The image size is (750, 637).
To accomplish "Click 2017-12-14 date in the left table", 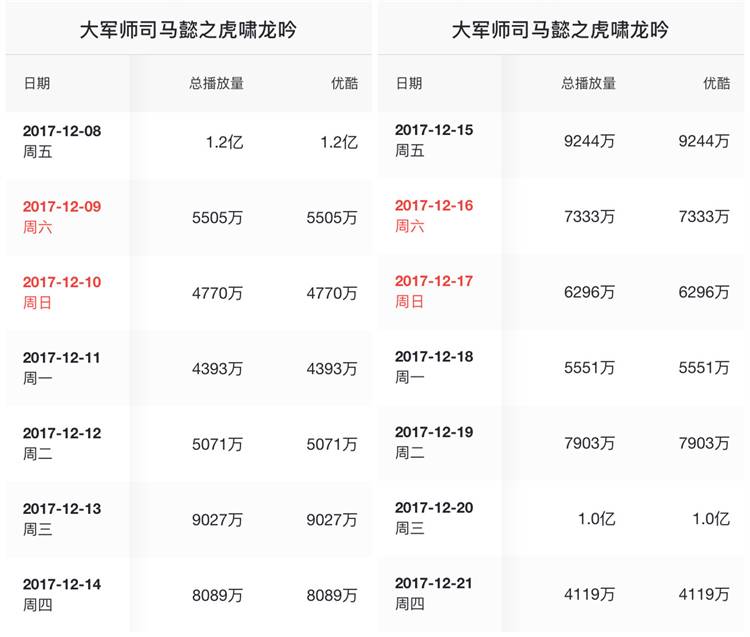I will tap(62, 585).
